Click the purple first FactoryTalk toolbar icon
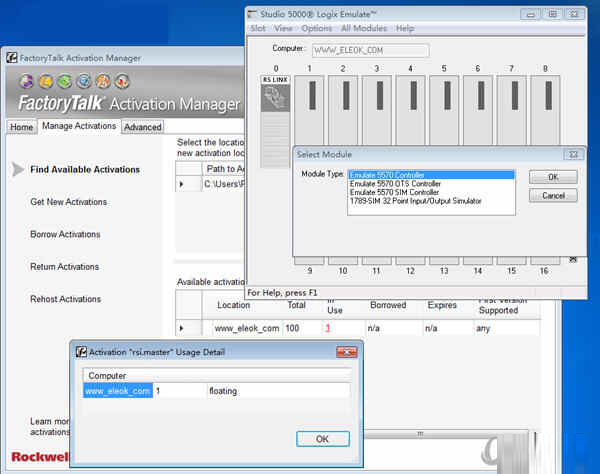600x474 pixels. pyautogui.click(x=28, y=81)
